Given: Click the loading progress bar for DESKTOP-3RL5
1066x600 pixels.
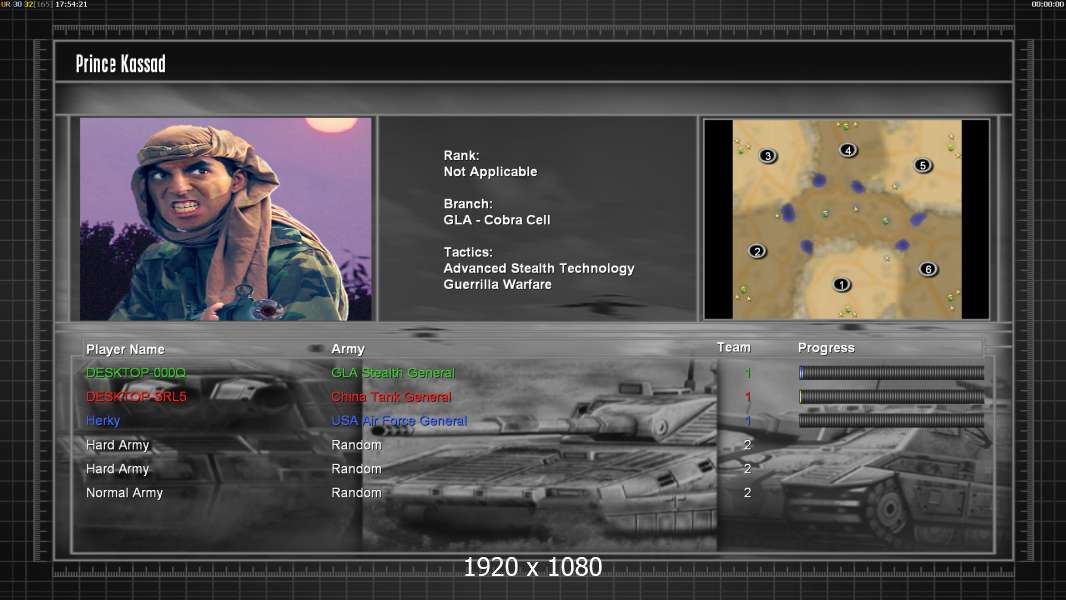Looking at the screenshot, I should (891, 396).
